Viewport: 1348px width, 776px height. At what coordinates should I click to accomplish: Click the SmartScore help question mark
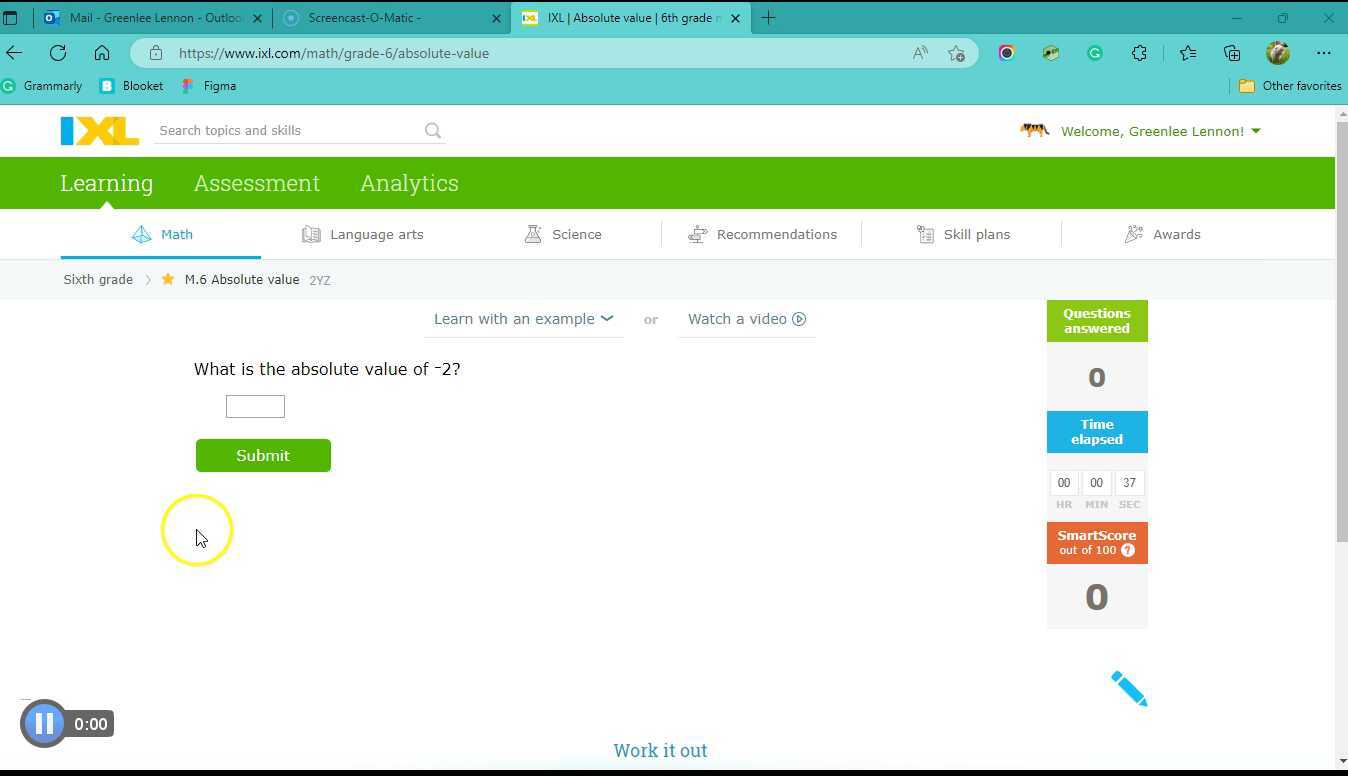[1127, 550]
